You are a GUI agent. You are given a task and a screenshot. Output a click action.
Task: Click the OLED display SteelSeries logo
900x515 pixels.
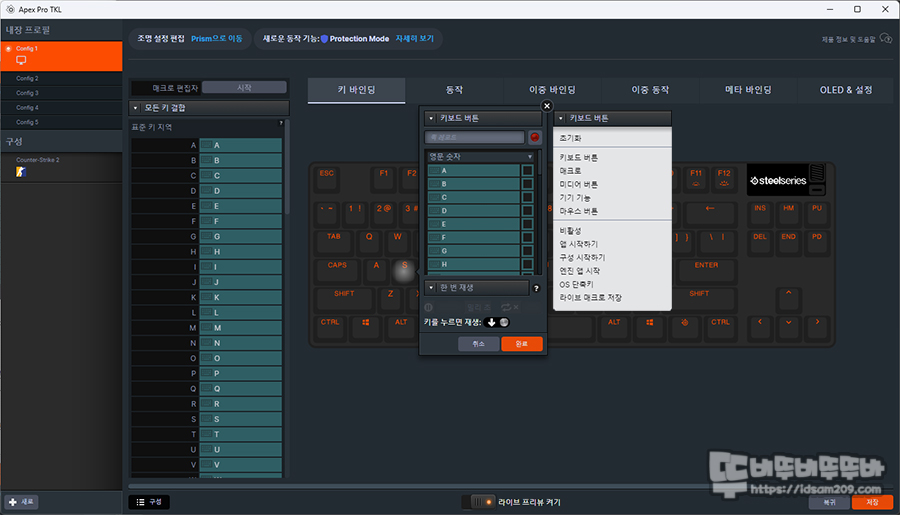(x=778, y=180)
